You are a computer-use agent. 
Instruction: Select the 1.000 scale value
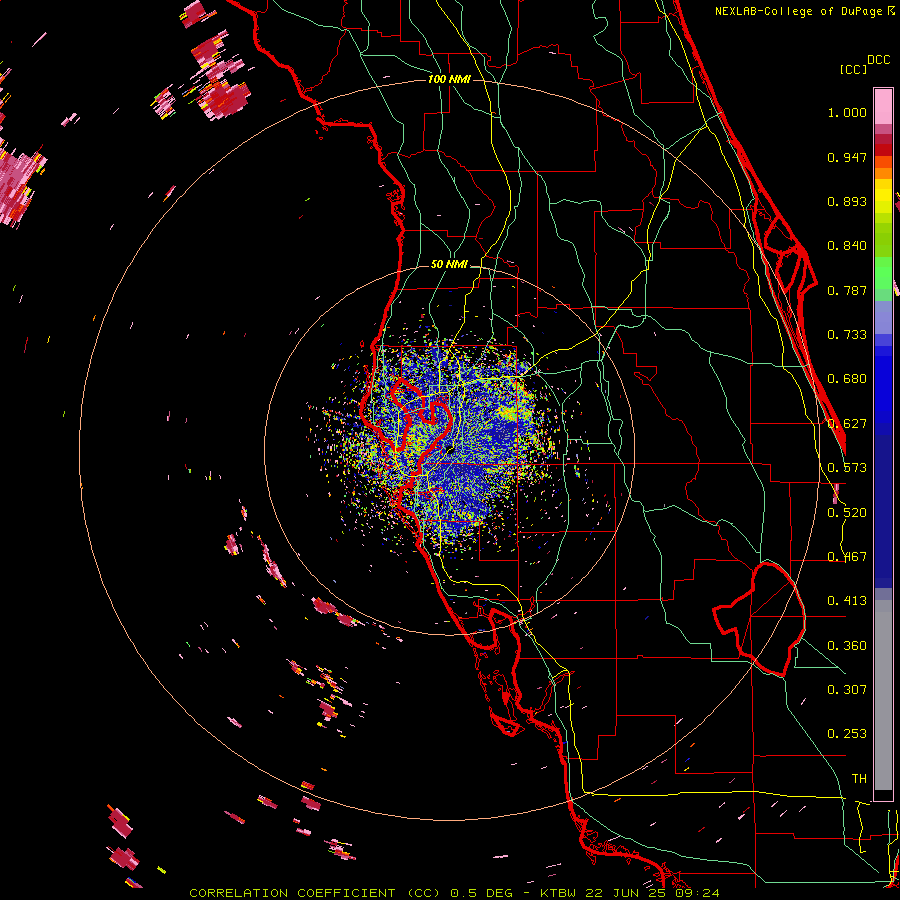click(x=847, y=112)
